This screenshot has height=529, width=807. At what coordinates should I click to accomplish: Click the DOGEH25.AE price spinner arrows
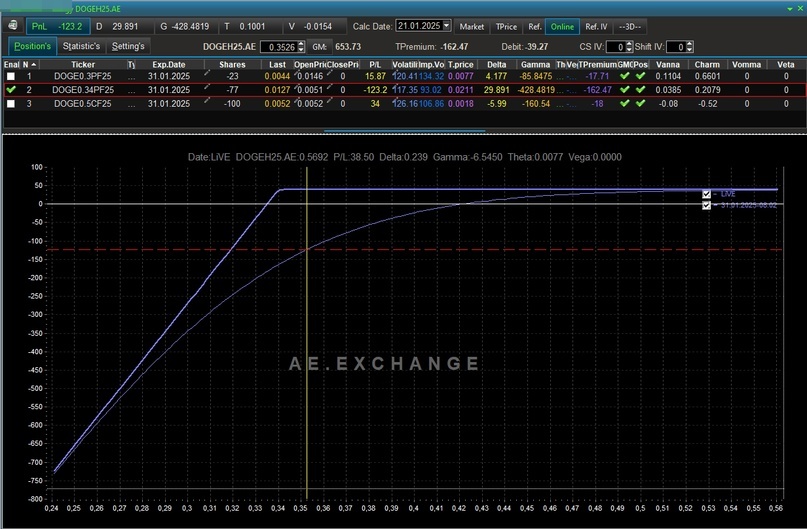click(301, 47)
